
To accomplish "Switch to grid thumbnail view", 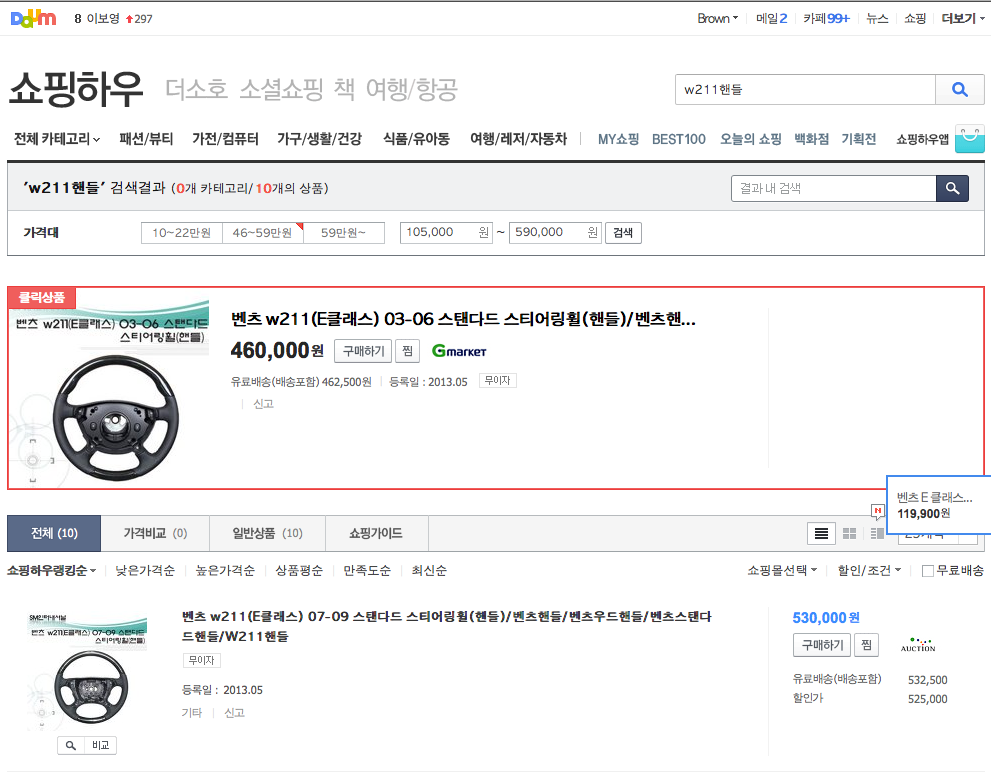I will (849, 534).
